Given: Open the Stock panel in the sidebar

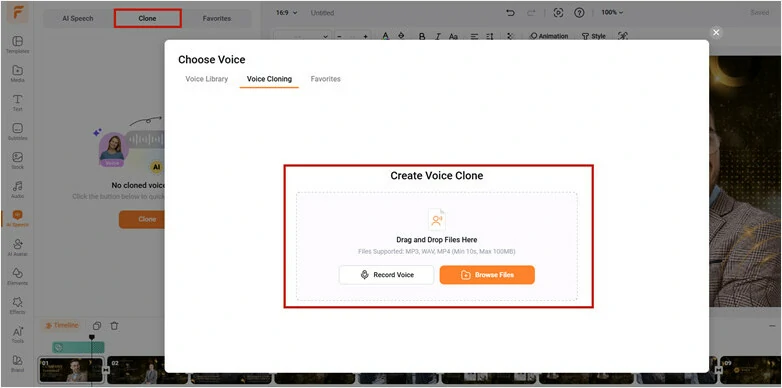Looking at the screenshot, I should (x=17, y=161).
